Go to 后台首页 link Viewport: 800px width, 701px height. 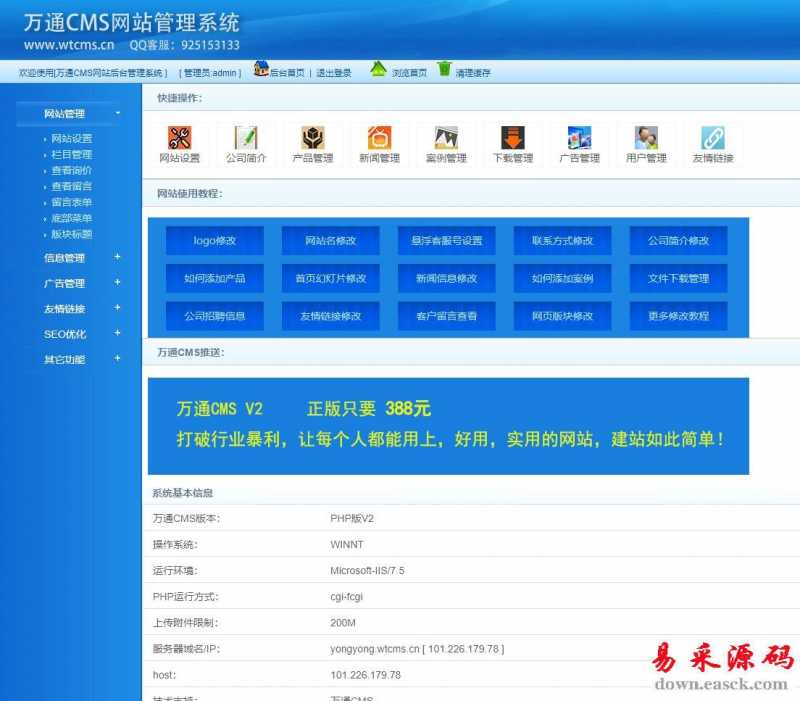(287, 73)
